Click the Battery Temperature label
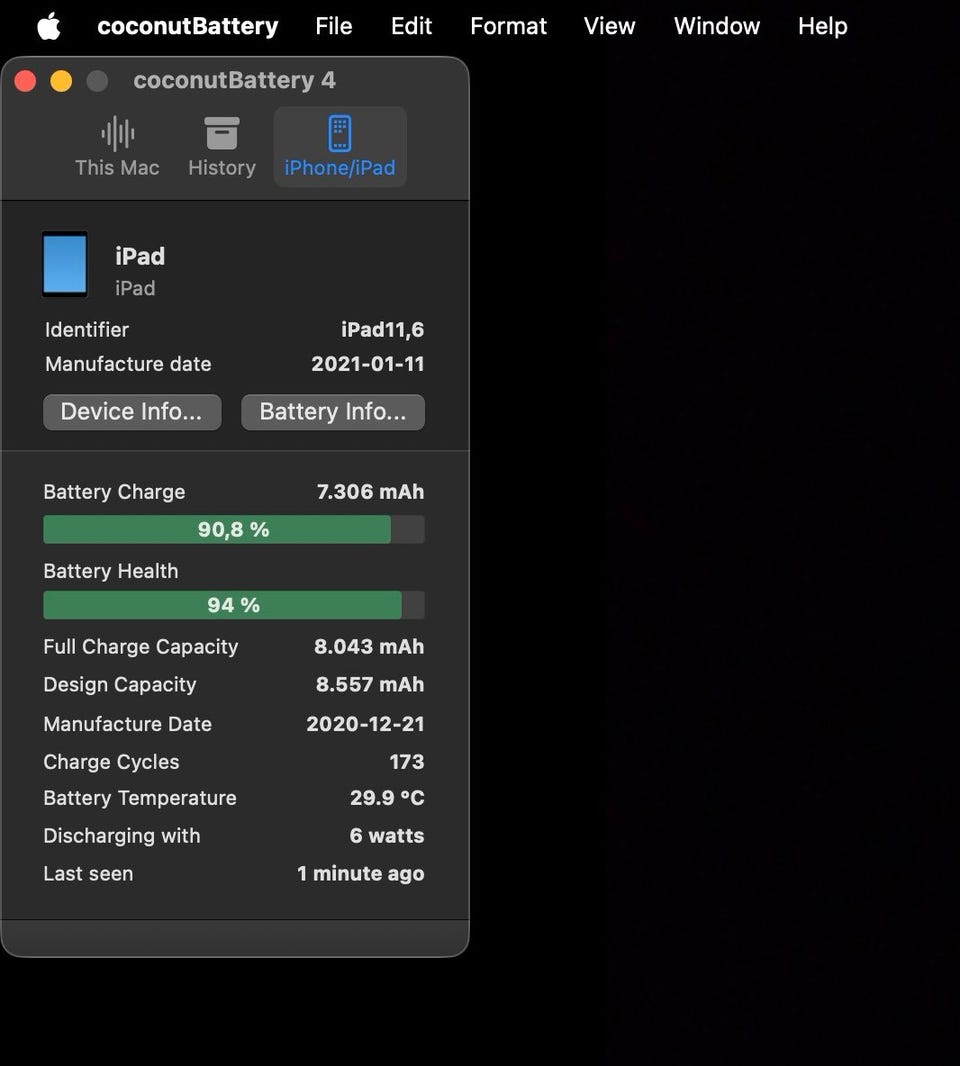The height and width of the screenshot is (1066, 960). [x=140, y=798]
